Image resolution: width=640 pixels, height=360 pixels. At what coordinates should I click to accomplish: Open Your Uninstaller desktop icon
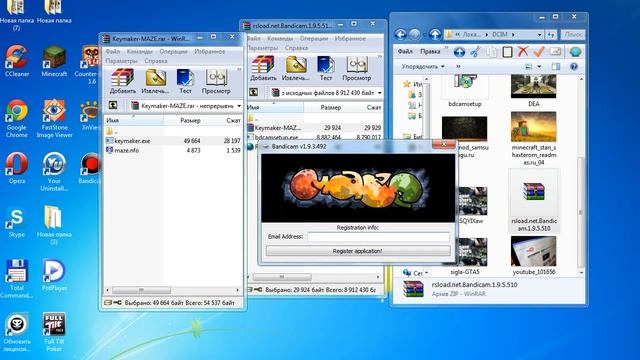pyautogui.click(x=54, y=171)
